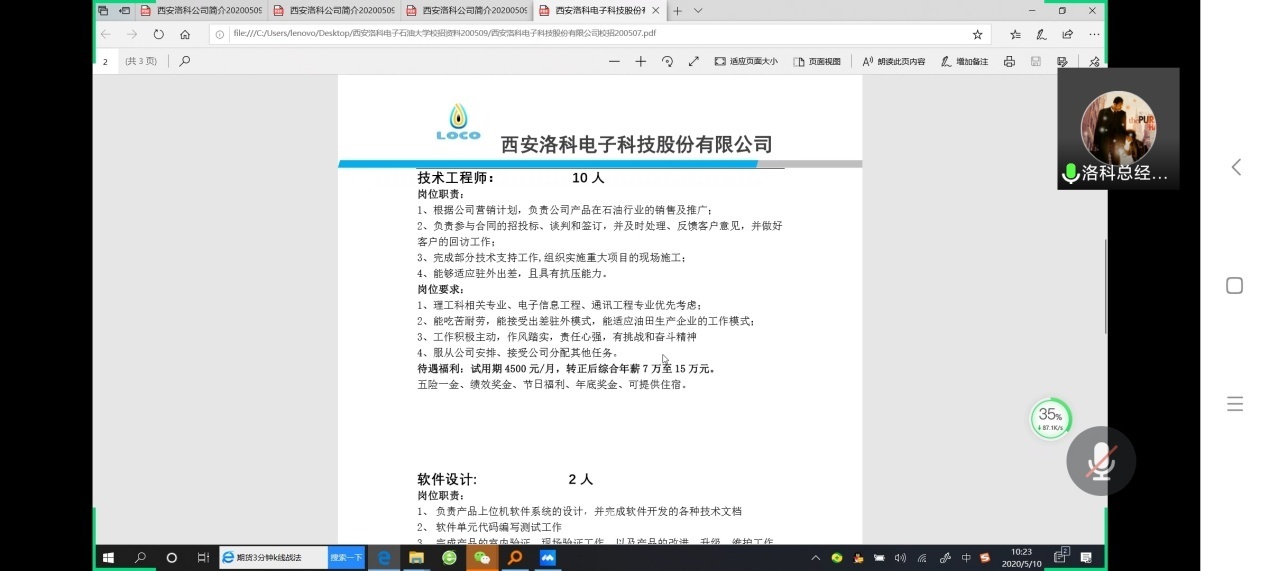Viewport: 1269px width, 571px height.
Task: Open the tab list dropdown chevron
Action: (698, 11)
